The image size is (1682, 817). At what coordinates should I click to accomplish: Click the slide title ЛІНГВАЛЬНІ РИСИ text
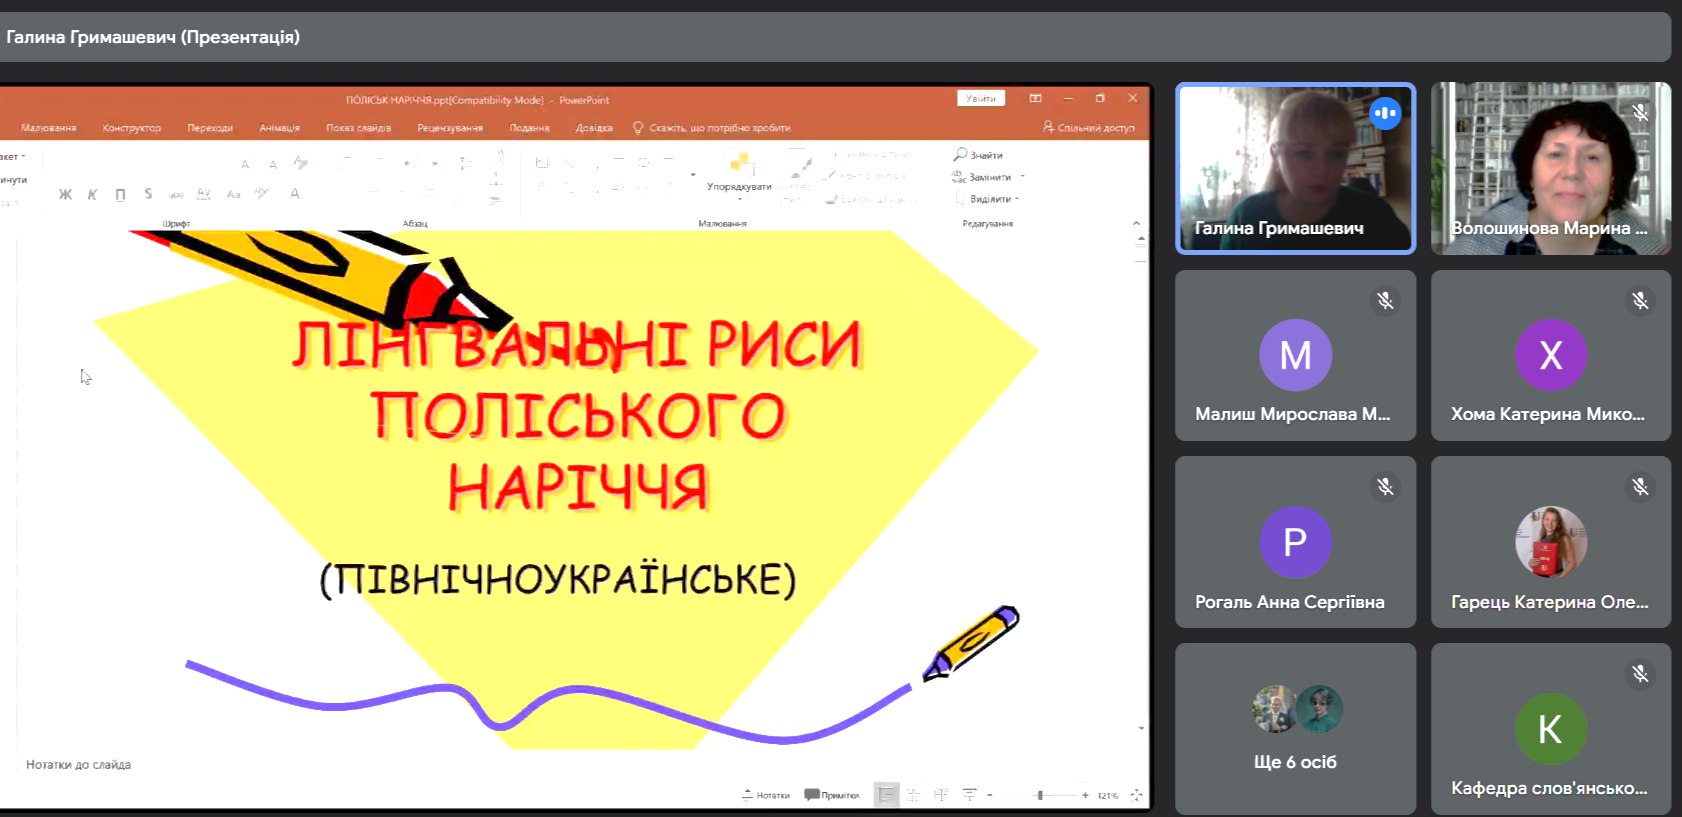pos(577,344)
